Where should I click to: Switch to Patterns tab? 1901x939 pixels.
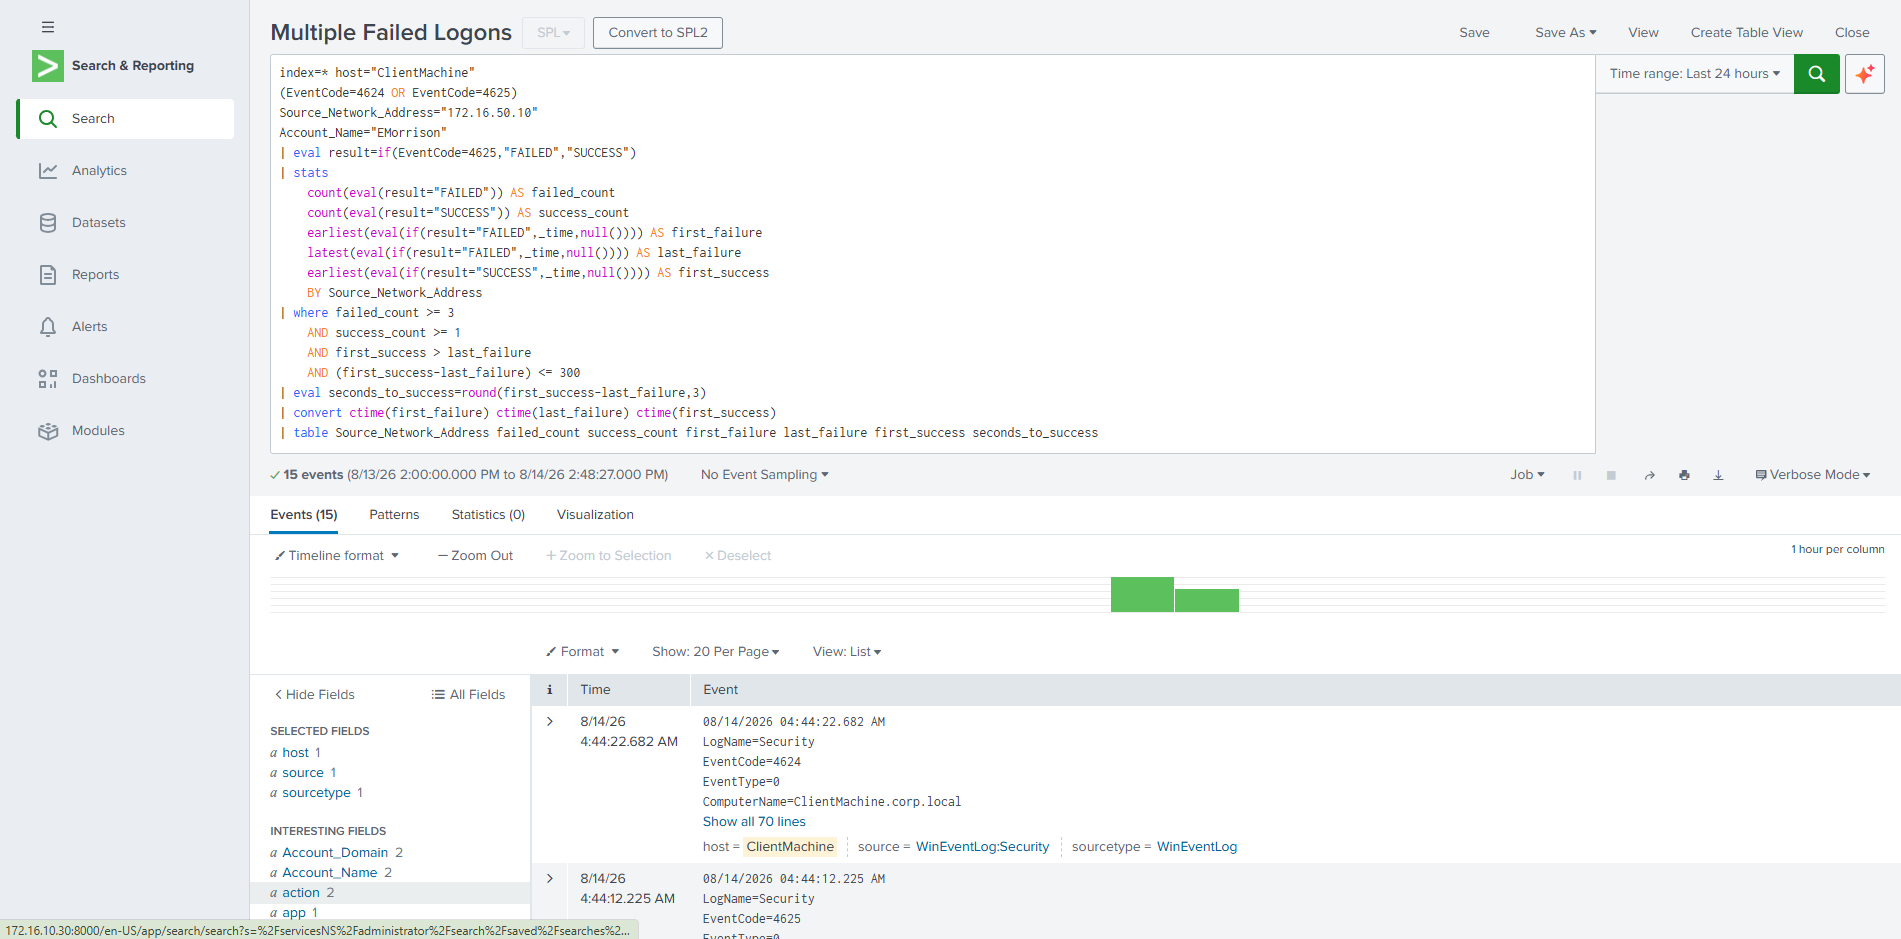[394, 515]
